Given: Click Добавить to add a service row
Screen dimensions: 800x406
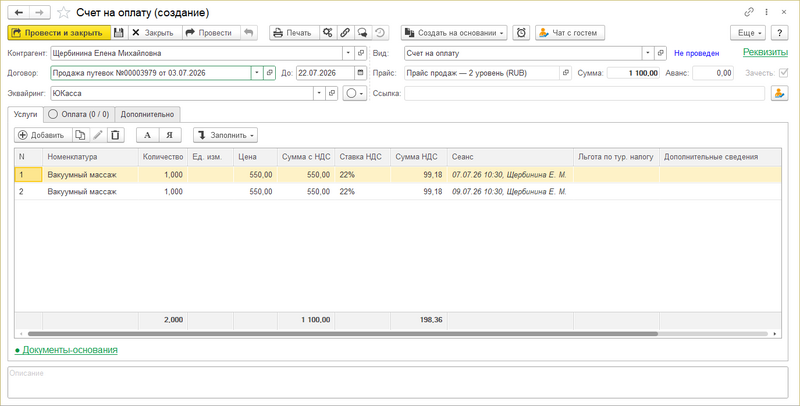Looking at the screenshot, I should click(43, 135).
